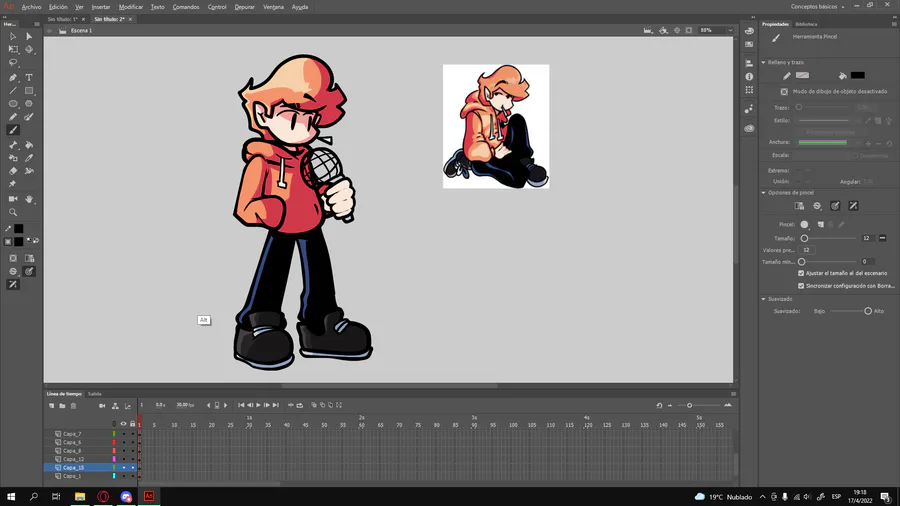Uncheck 'Sincronizar configuración con Borra...'
Viewport: 900px width, 506px height.
(801, 286)
